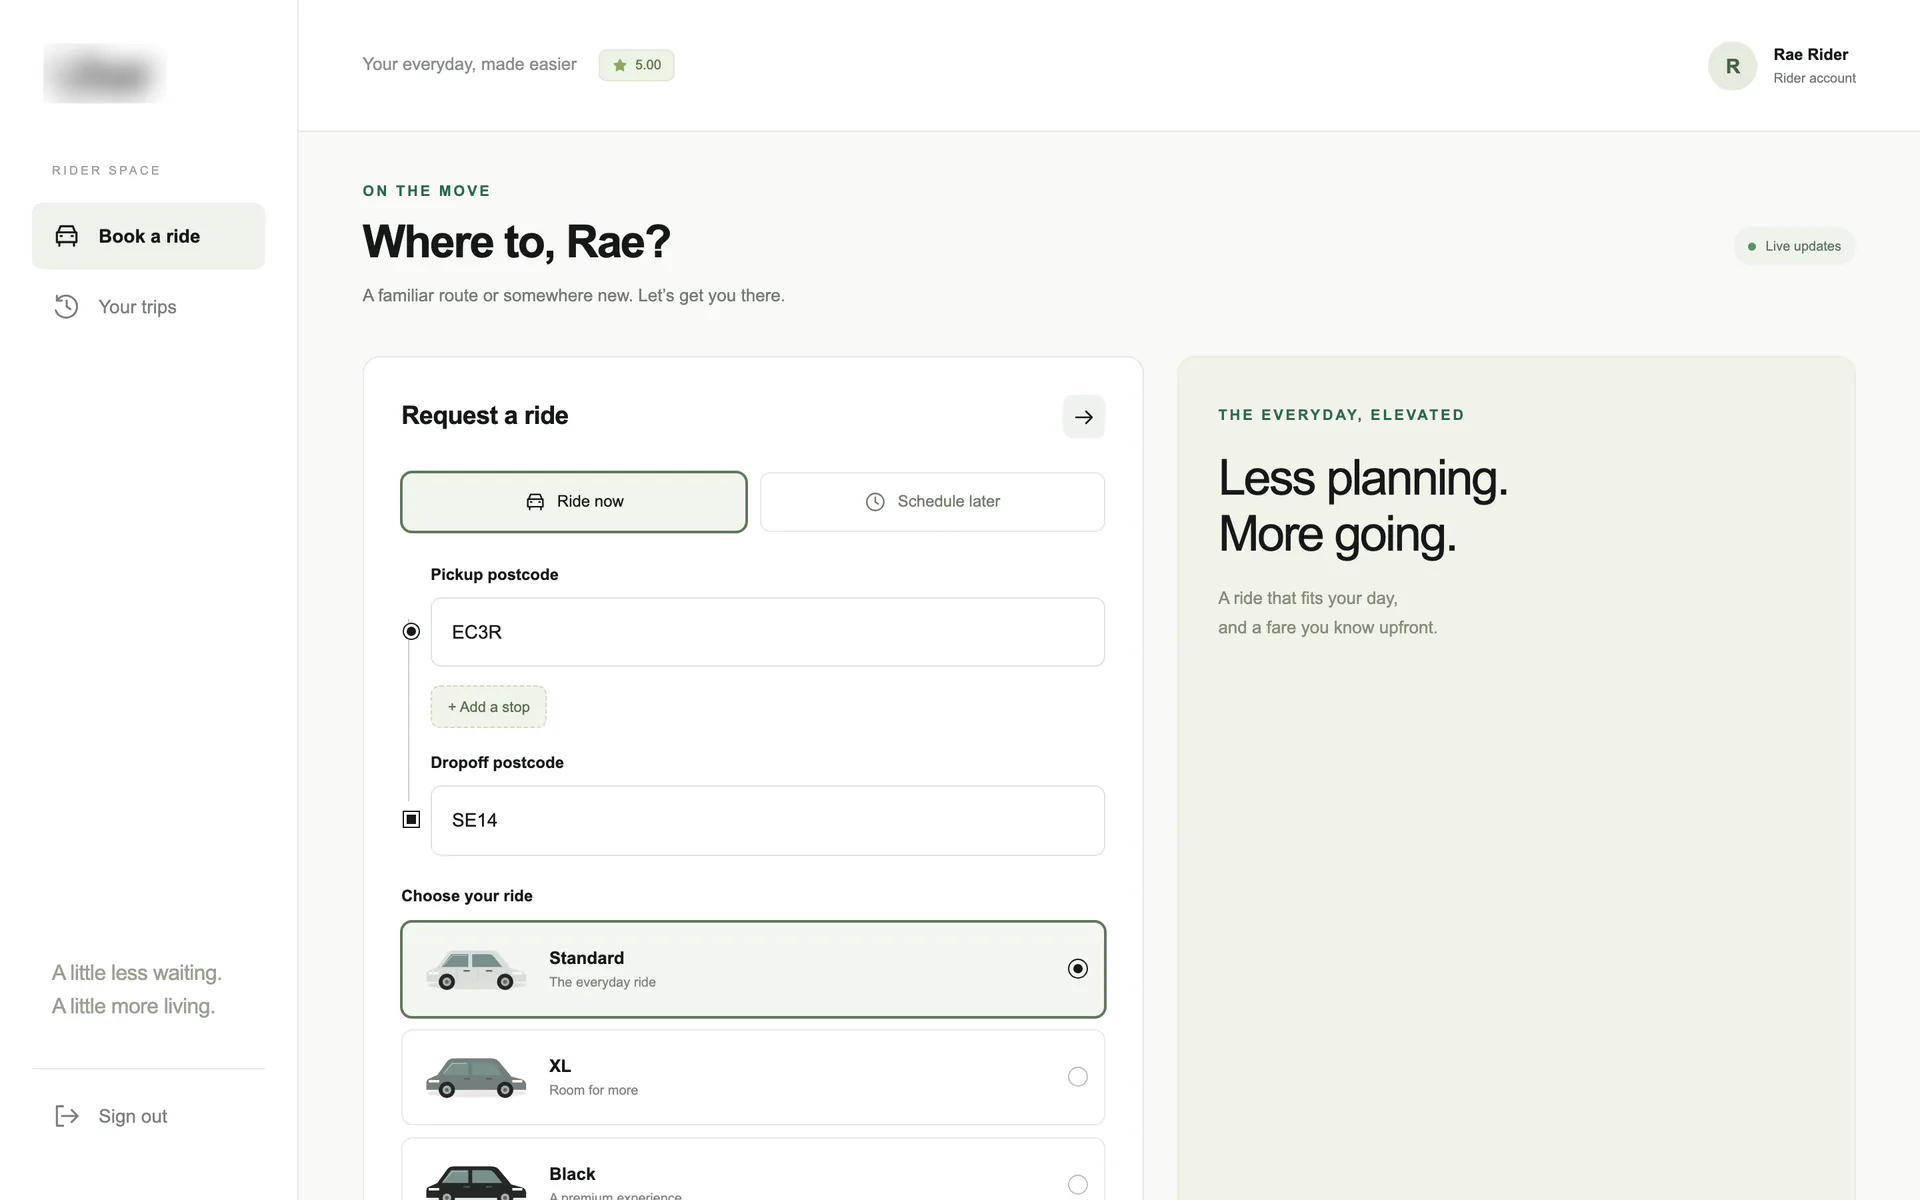Click 'Room for more' XL description
Viewport: 1920px width, 1200px height.
(x=593, y=1090)
